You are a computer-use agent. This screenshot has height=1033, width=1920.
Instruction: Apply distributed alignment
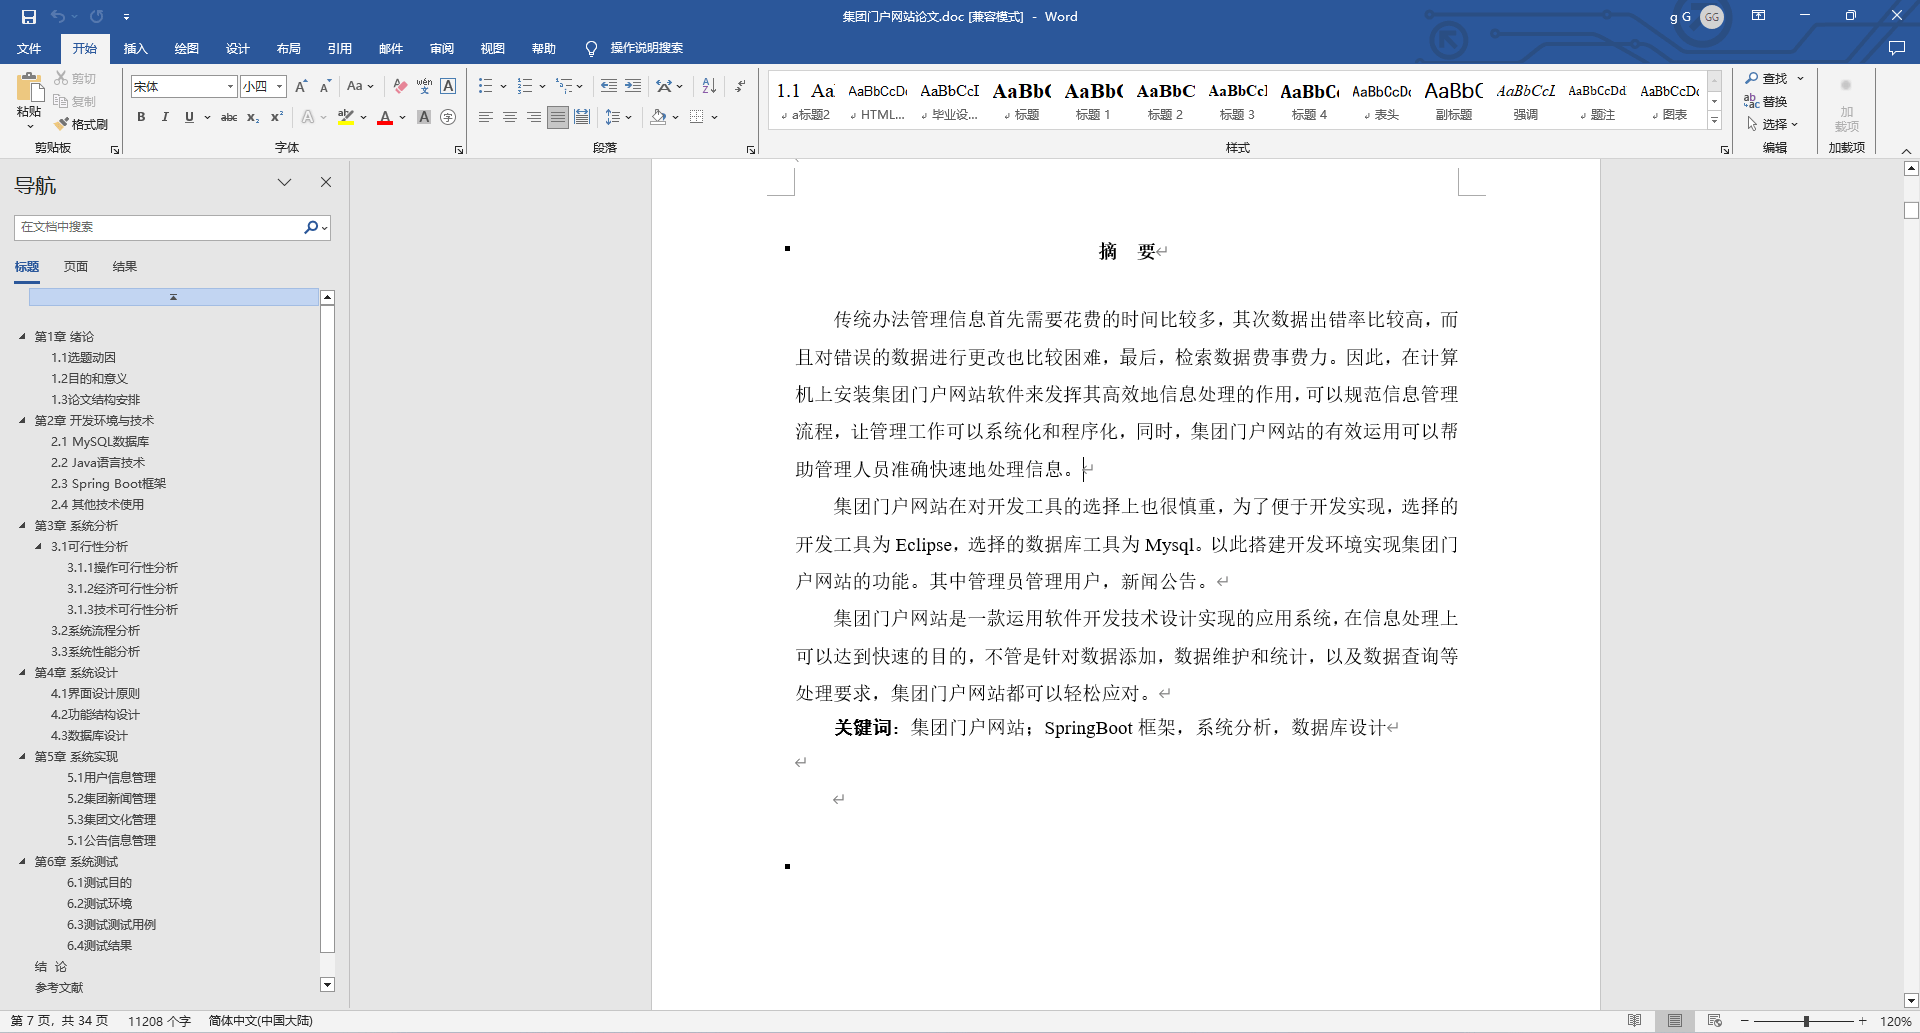pos(582,117)
